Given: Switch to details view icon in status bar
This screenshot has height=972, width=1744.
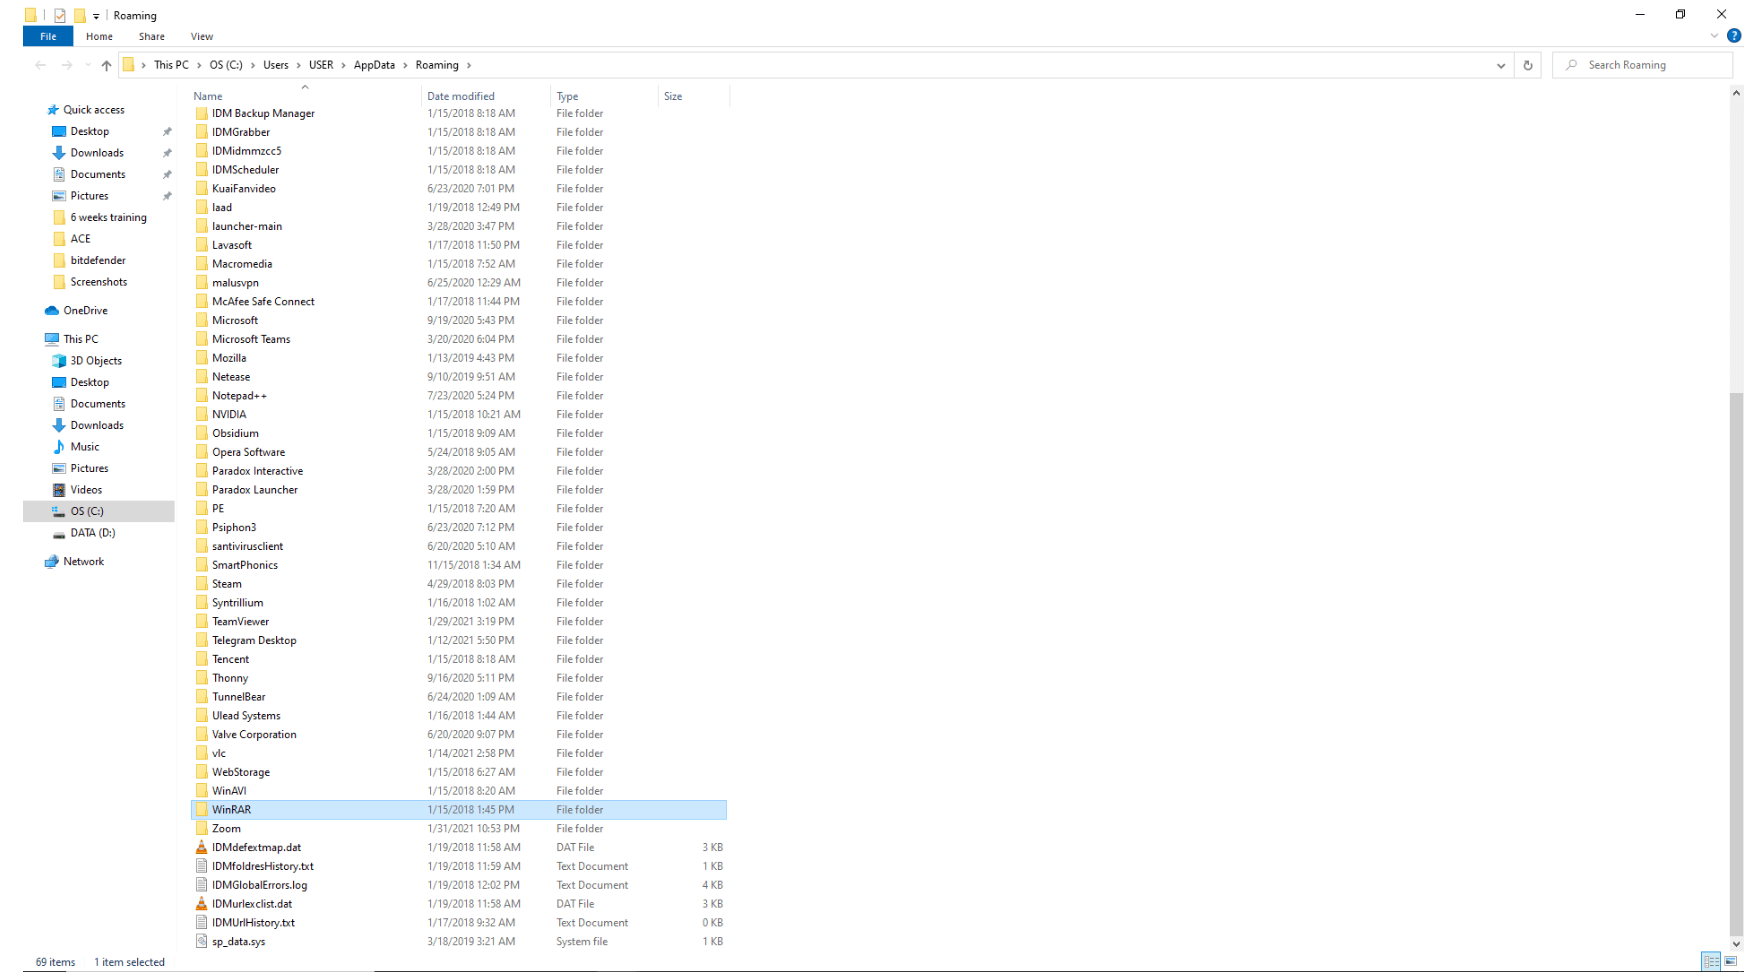Looking at the screenshot, I should tap(1711, 962).
